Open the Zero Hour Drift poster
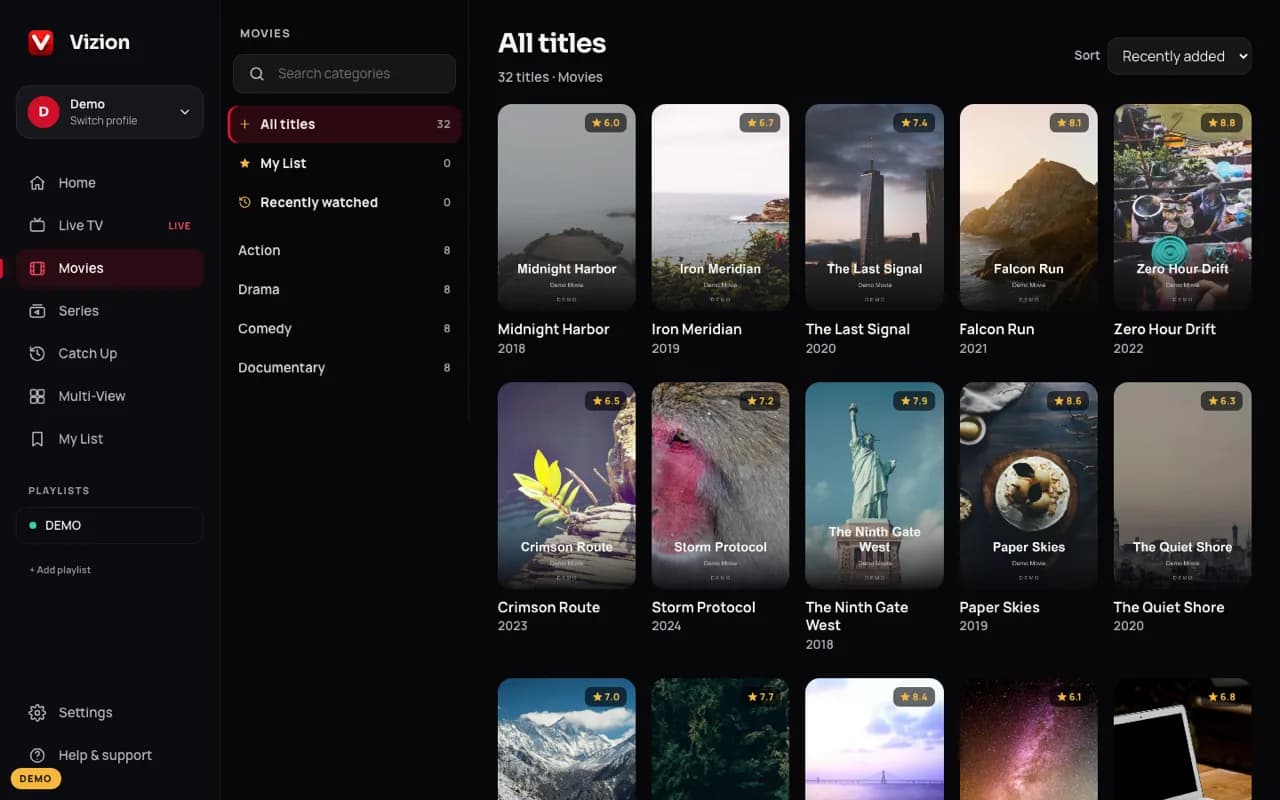 [x=1183, y=207]
